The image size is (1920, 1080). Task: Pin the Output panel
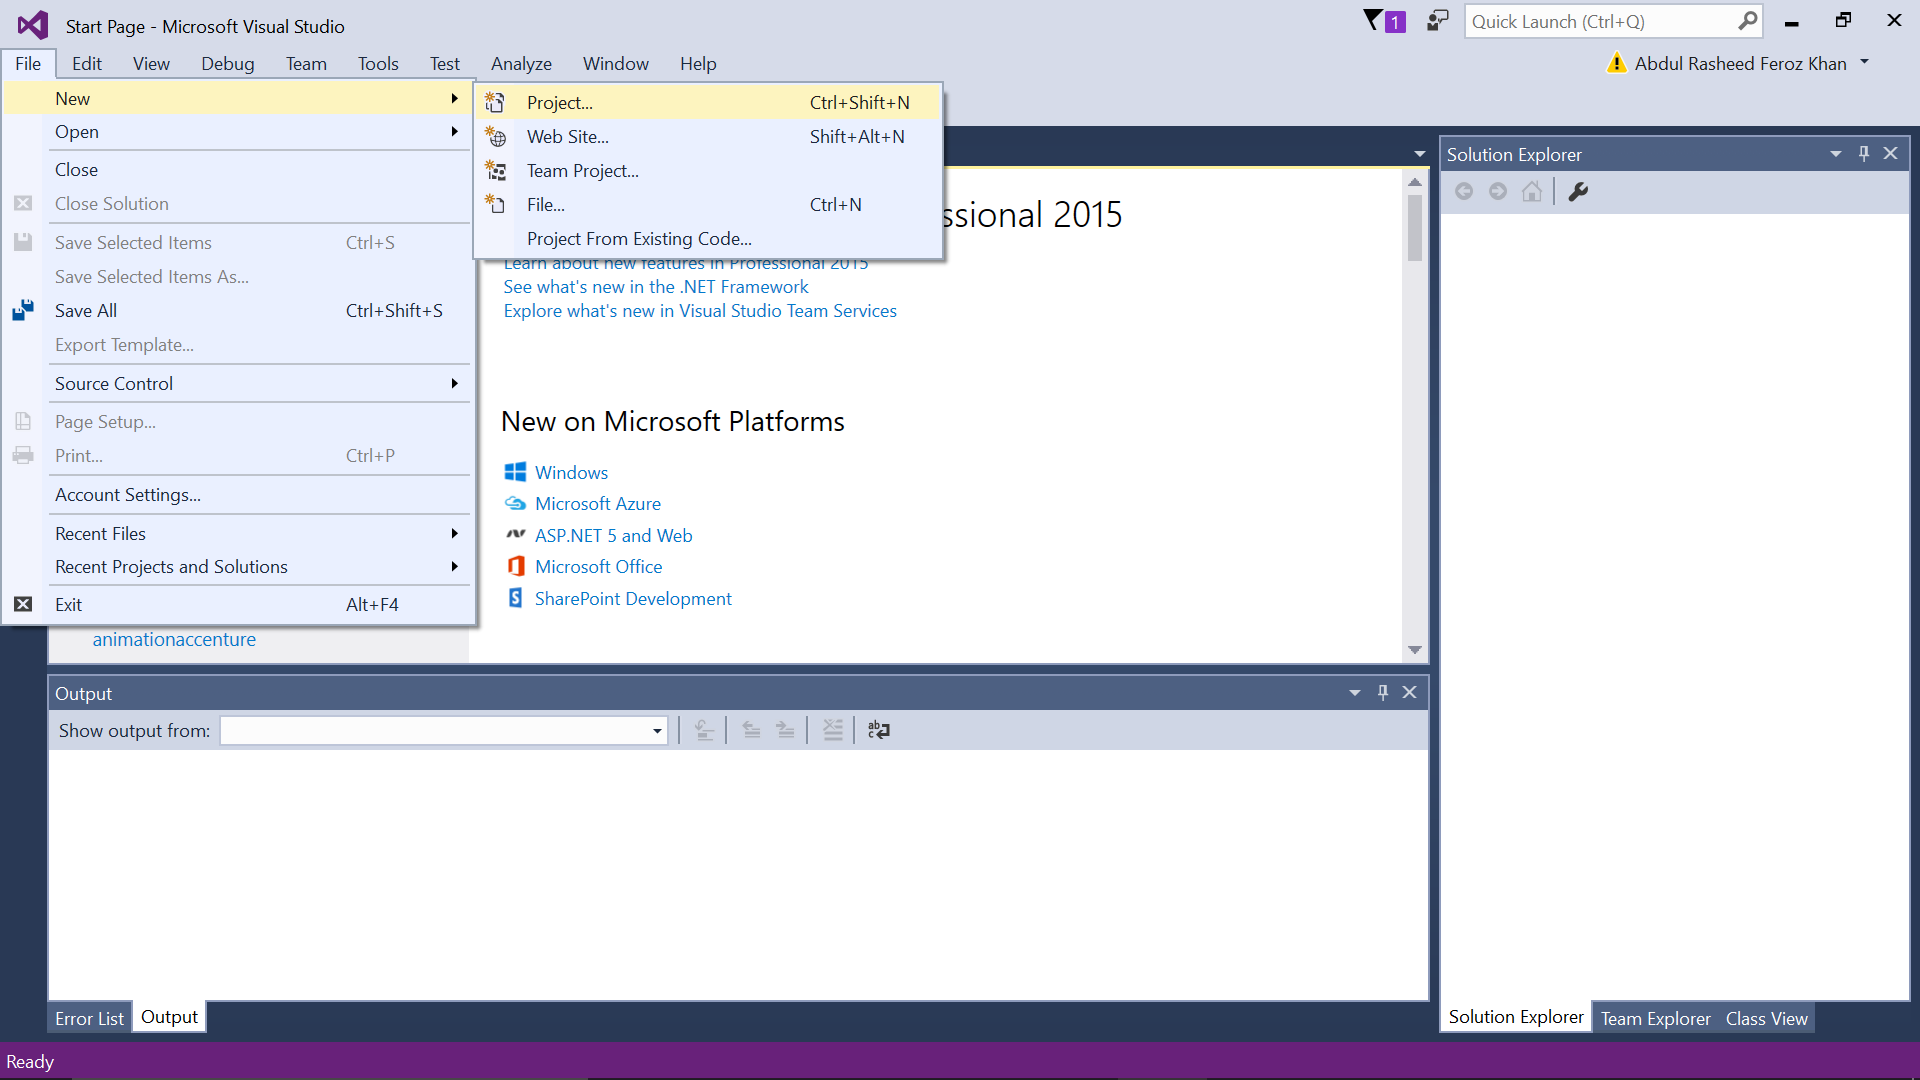click(1382, 692)
